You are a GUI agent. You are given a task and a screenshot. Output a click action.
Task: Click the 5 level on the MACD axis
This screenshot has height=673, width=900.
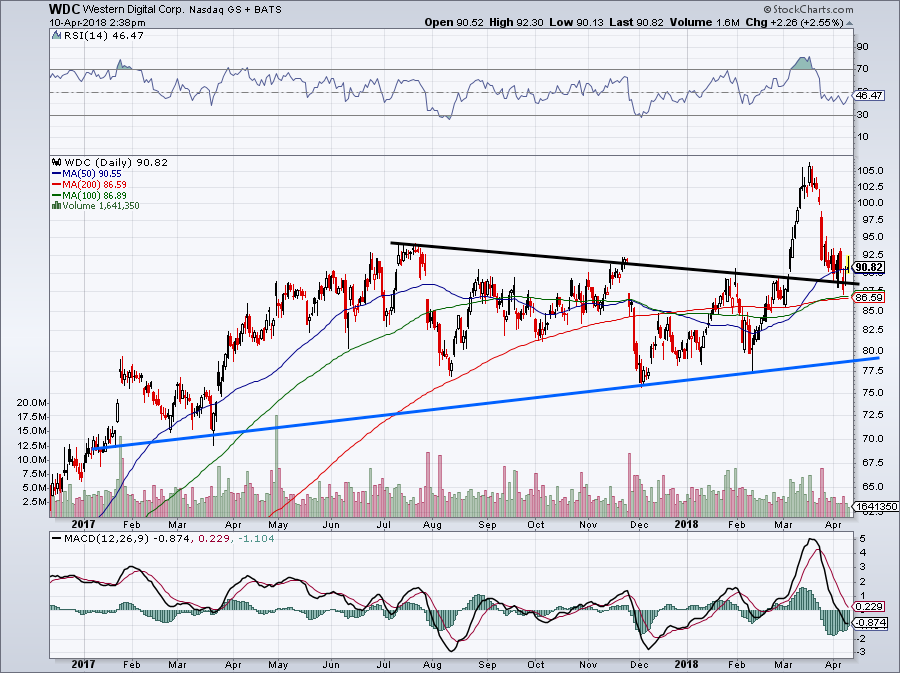pos(862,539)
